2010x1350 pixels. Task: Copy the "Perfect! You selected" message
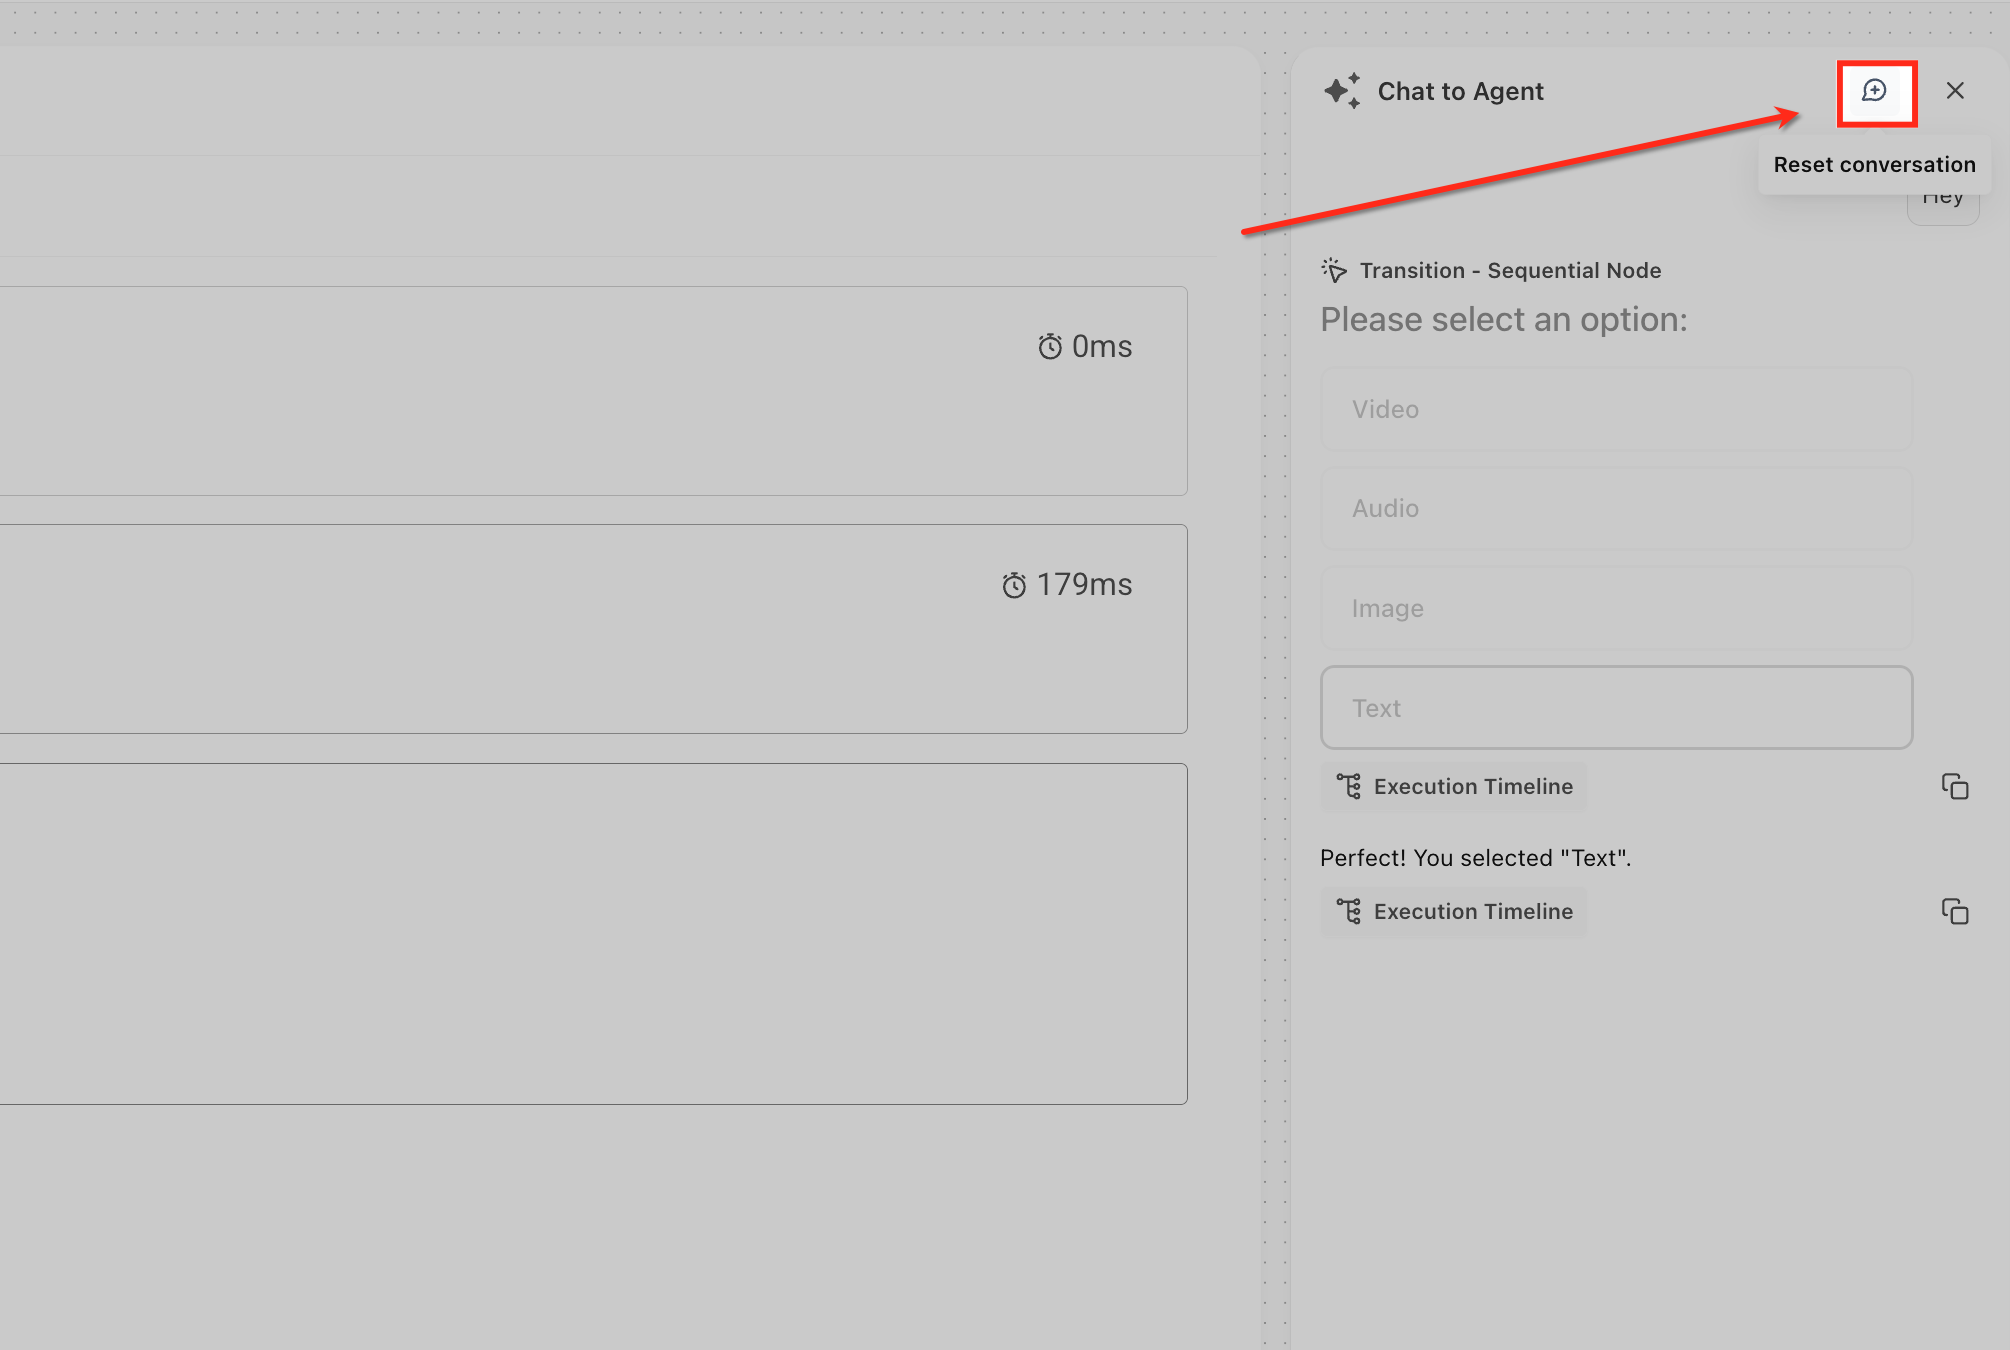click(1955, 912)
